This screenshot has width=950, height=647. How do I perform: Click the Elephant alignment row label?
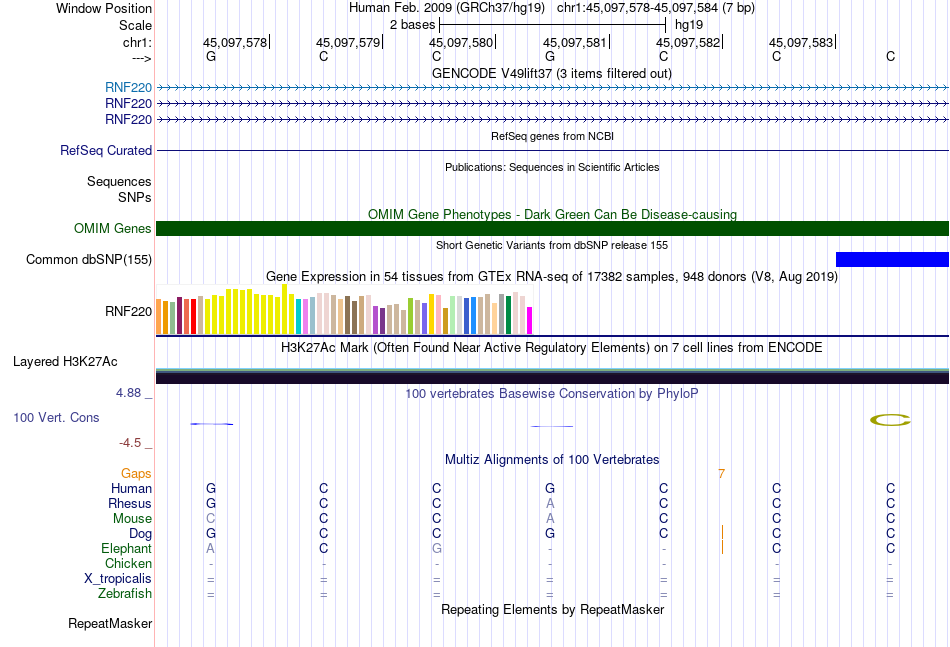[x=126, y=548]
